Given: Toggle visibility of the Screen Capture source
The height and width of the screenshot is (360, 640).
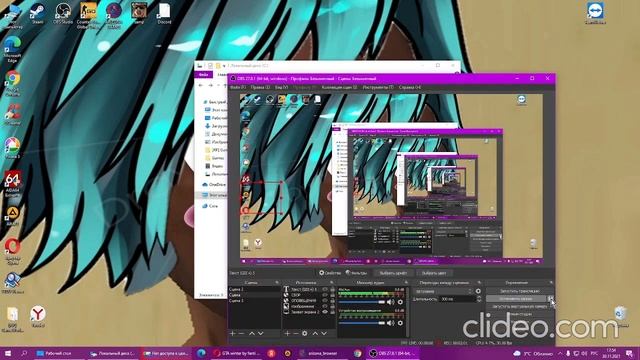Looking at the screenshot, I should (x=325, y=312).
